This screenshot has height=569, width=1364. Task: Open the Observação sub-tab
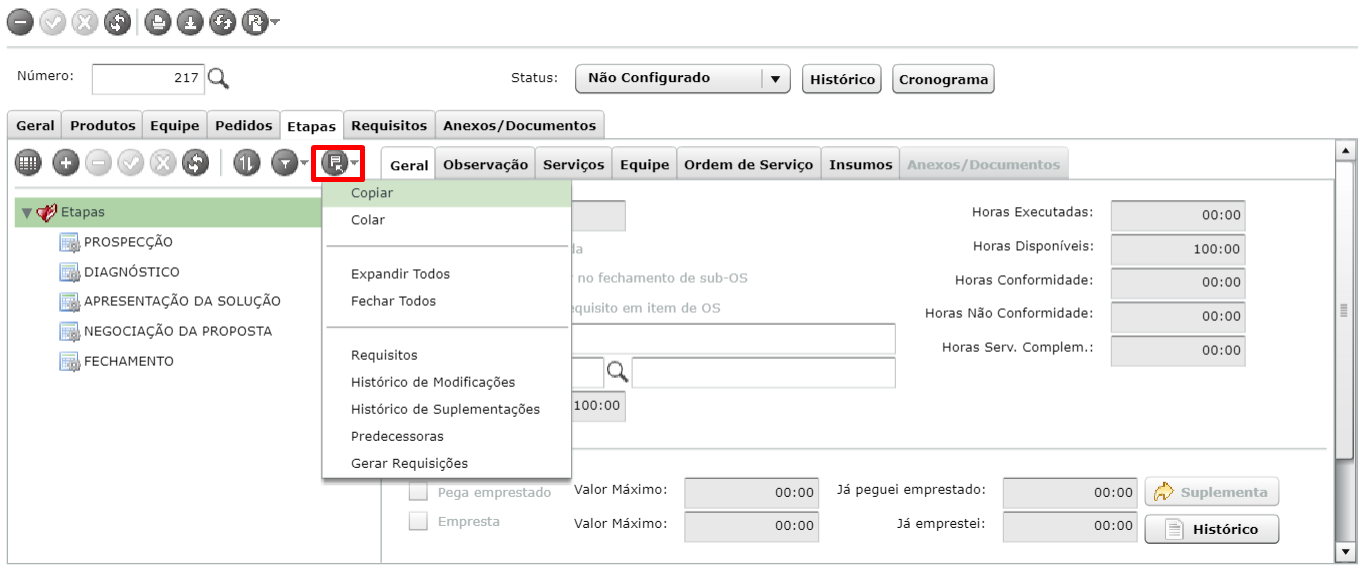tap(485, 164)
